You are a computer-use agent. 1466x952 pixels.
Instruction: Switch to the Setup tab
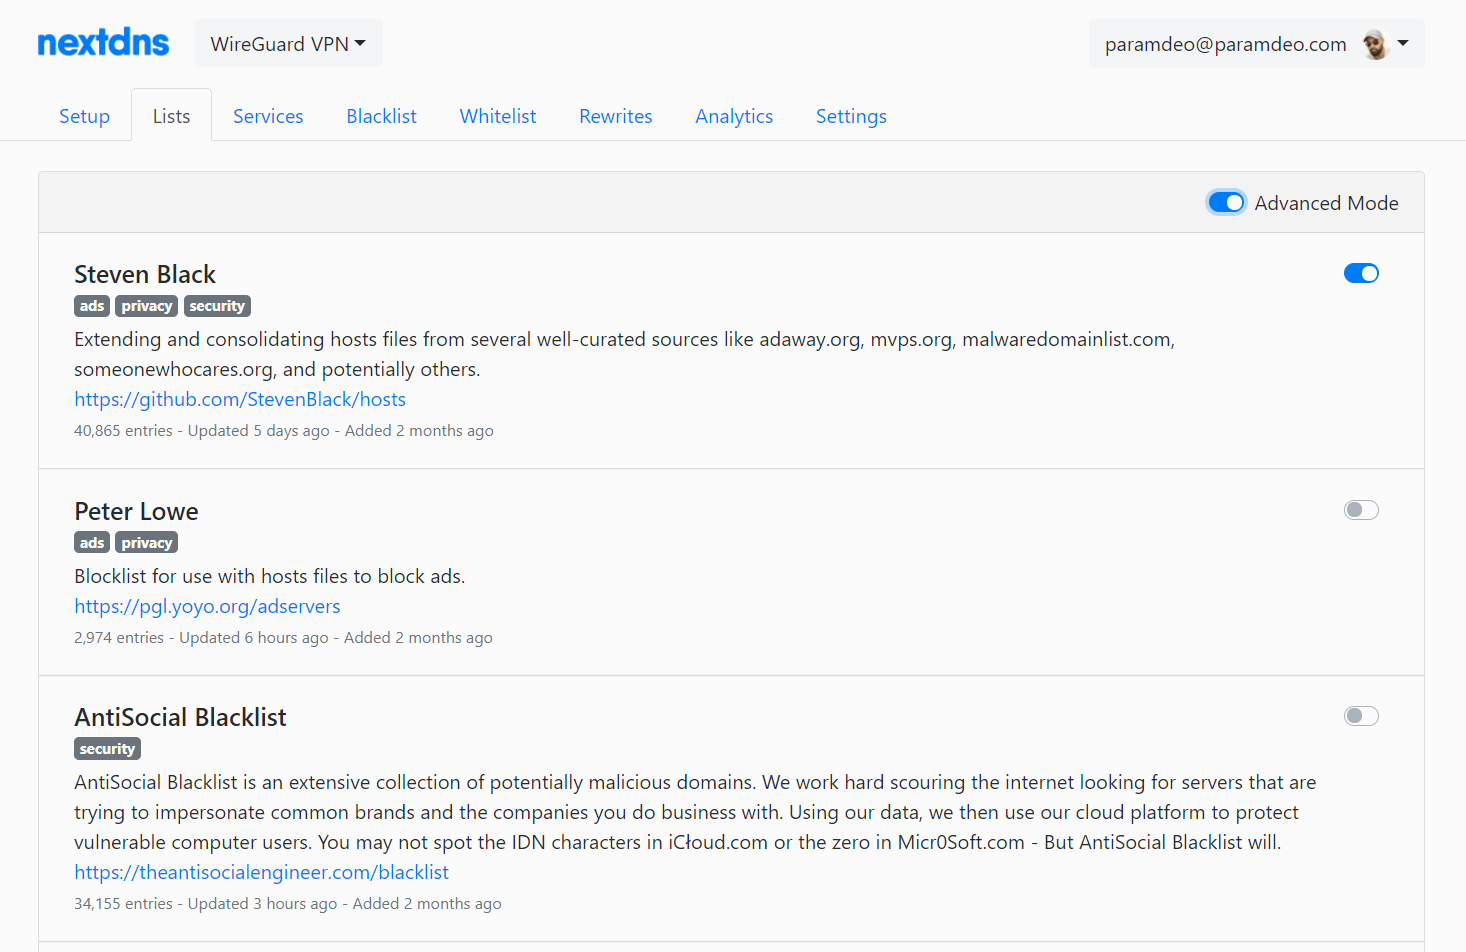84,116
